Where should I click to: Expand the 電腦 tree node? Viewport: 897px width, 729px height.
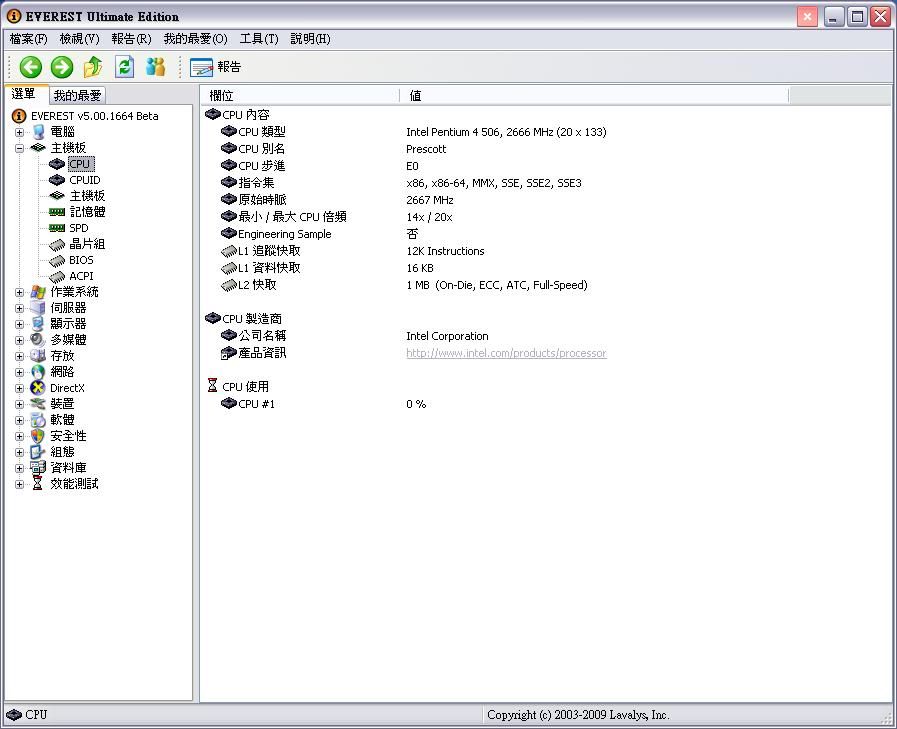pos(19,132)
